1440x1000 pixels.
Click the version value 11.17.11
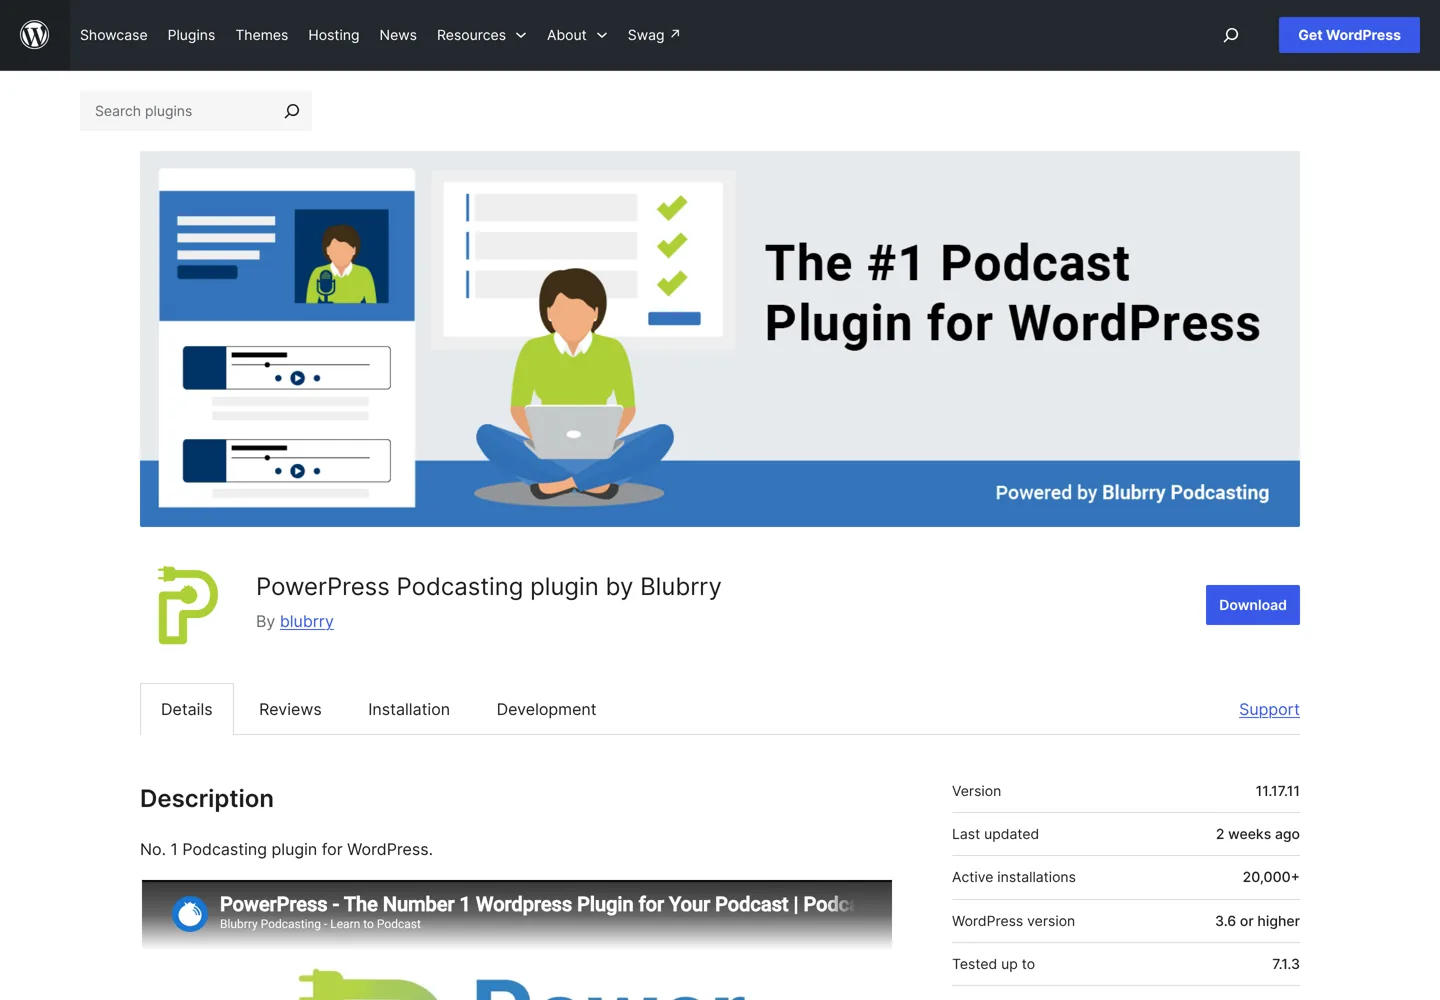tap(1278, 791)
